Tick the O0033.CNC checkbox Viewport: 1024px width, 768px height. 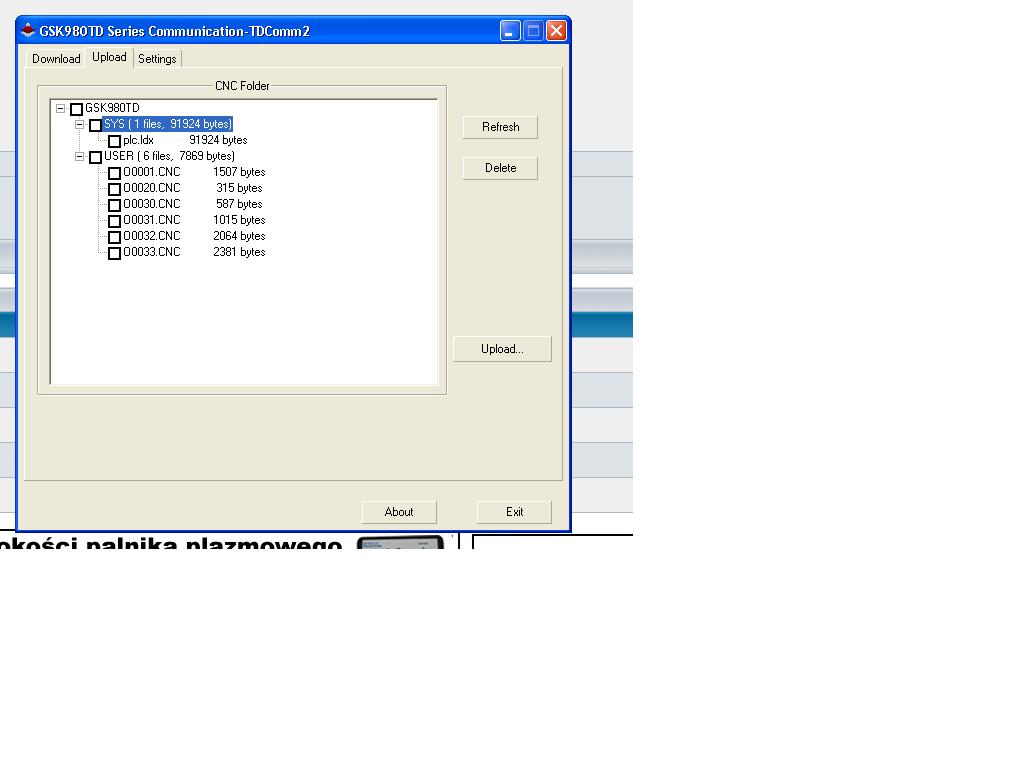114,253
